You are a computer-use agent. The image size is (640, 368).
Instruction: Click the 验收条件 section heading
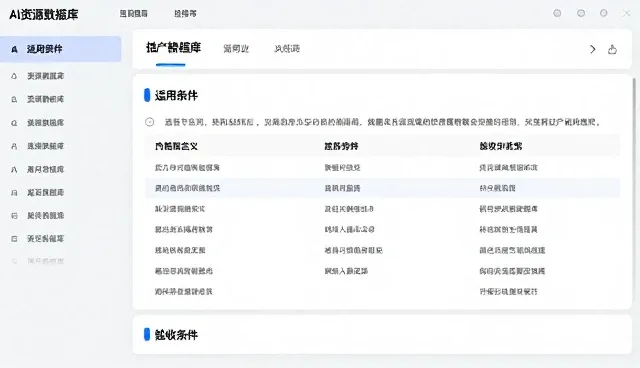(x=176, y=335)
